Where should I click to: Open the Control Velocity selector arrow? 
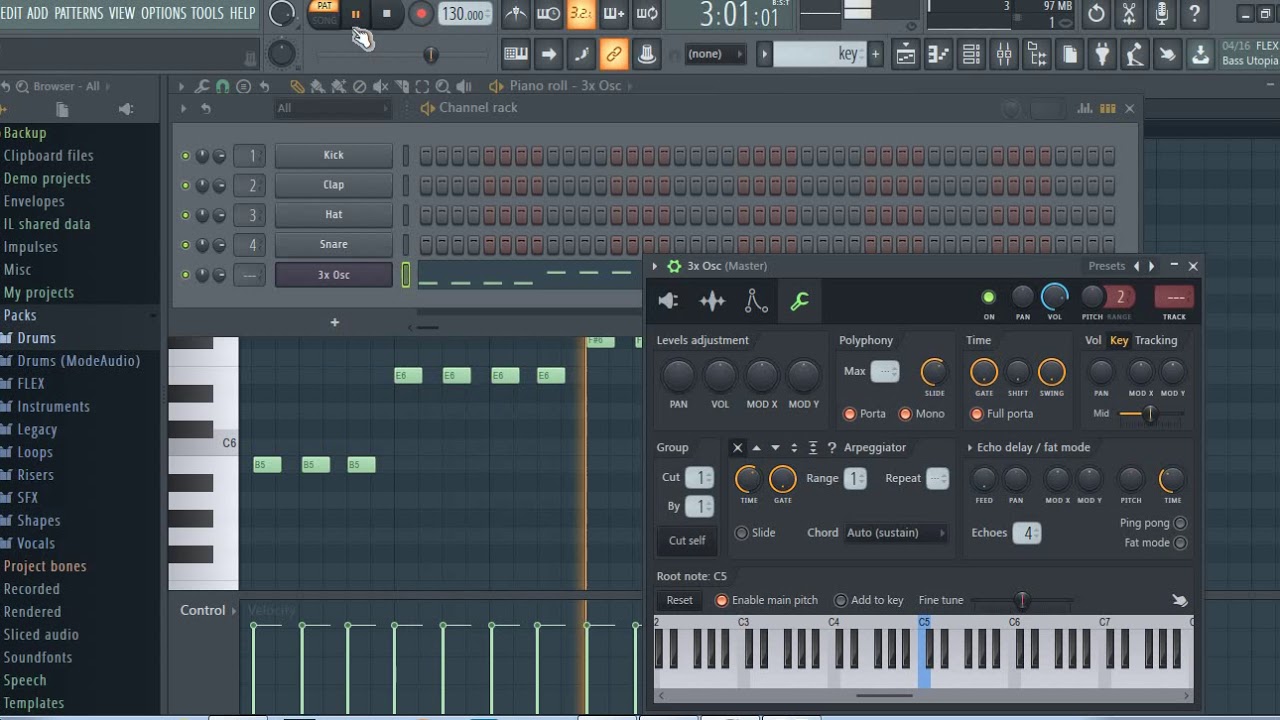point(234,611)
